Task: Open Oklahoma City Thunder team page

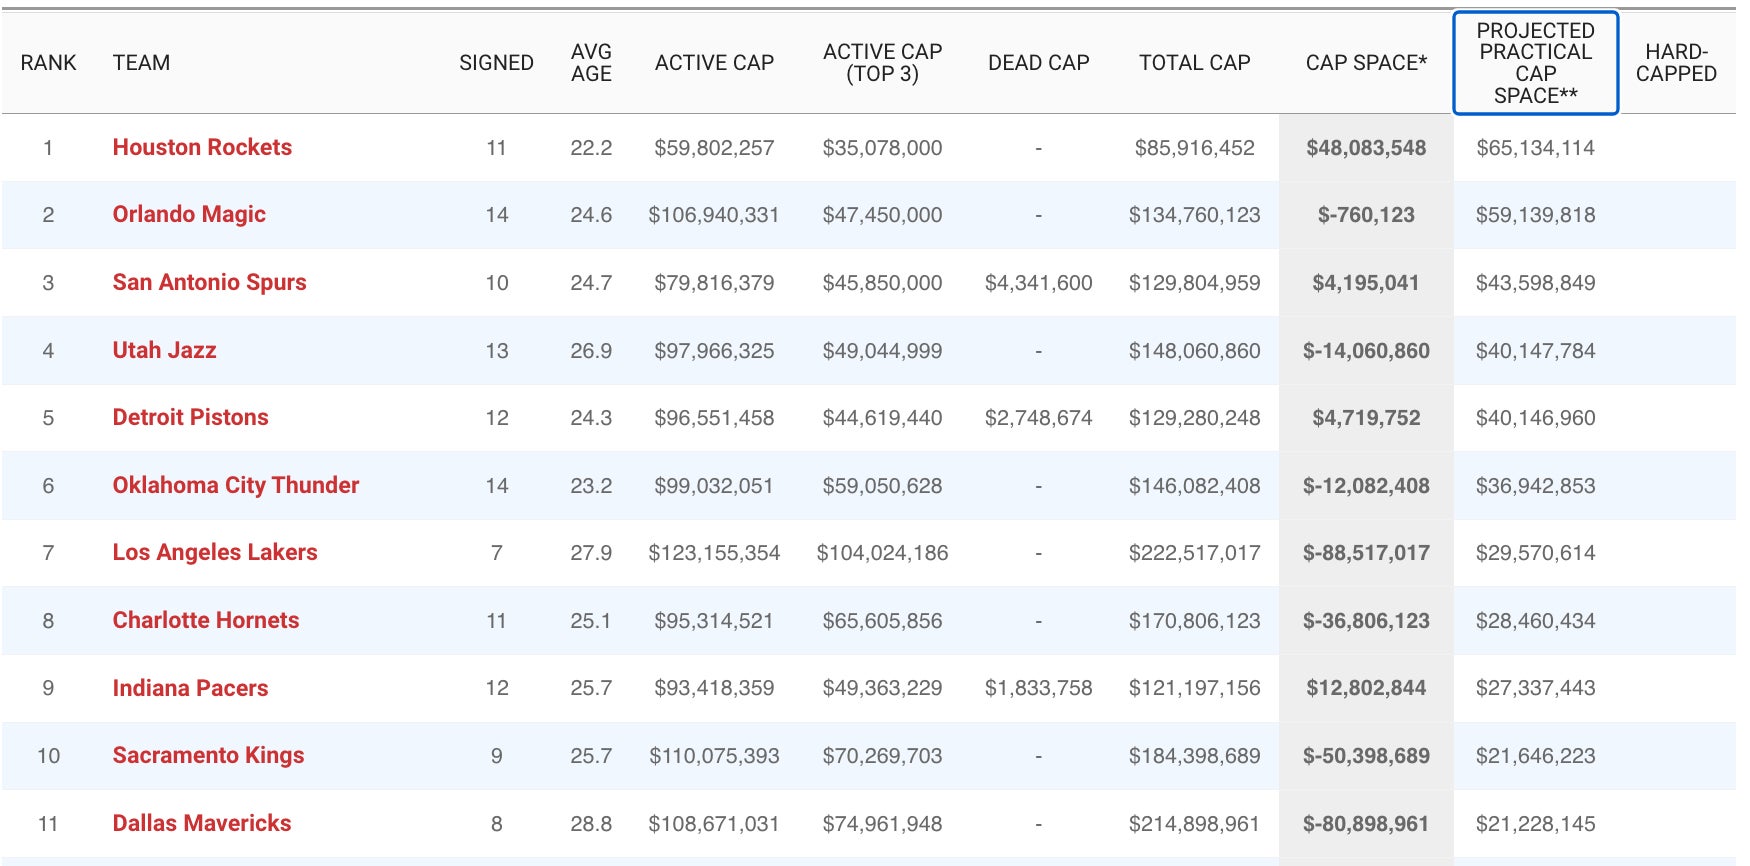Action: 235,486
